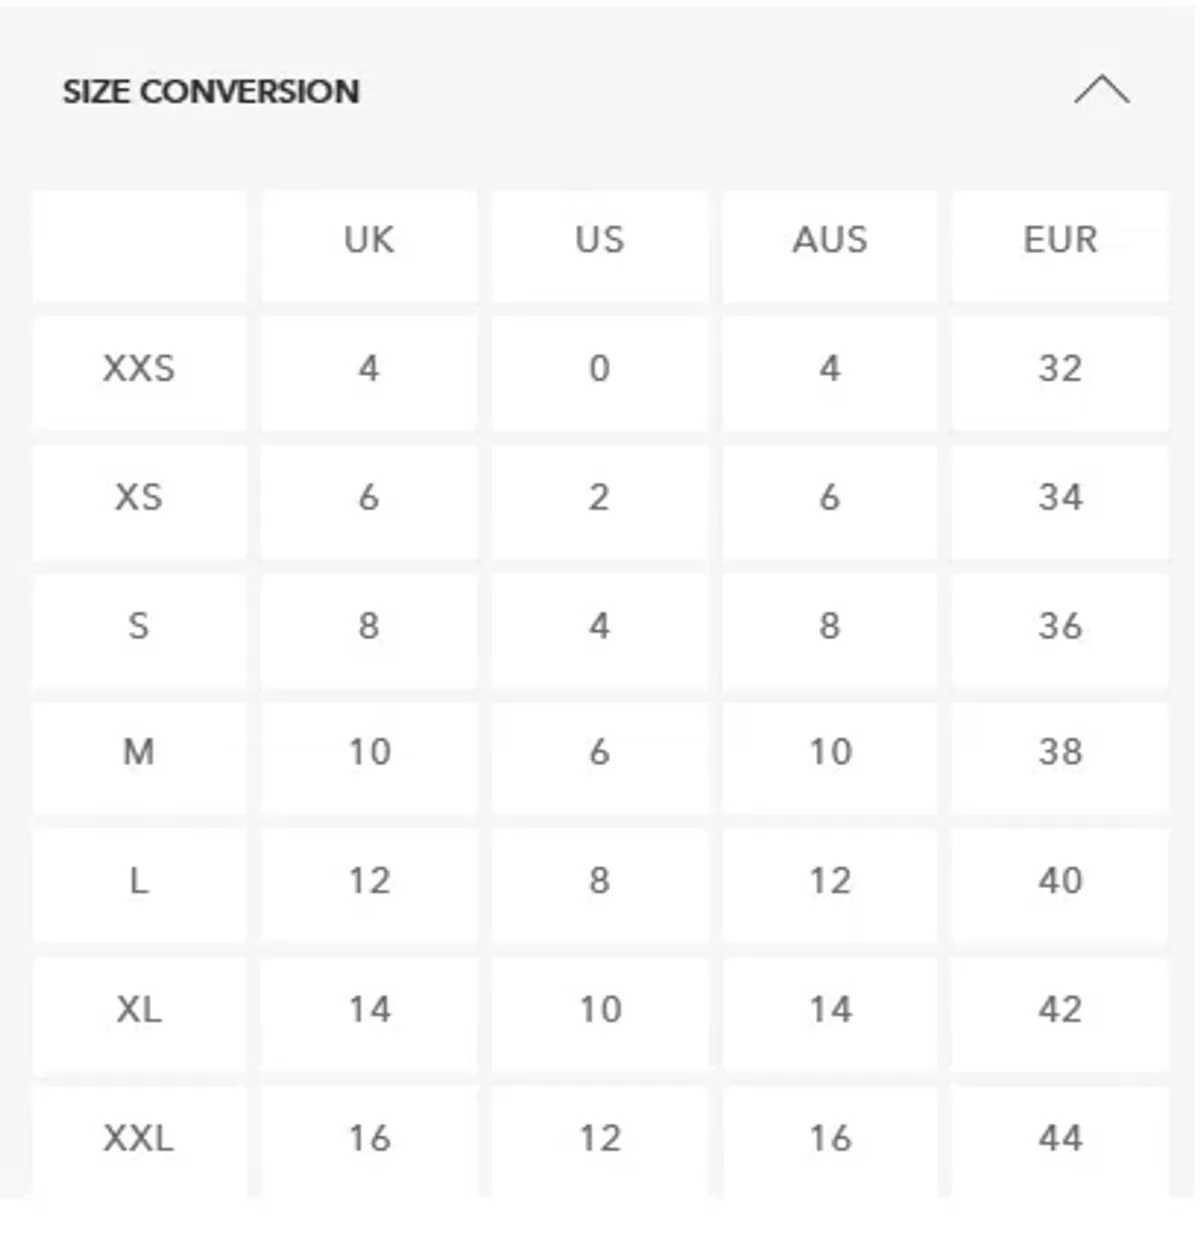
Task: Select EUR value 36 for S
Action: pyautogui.click(x=1060, y=626)
